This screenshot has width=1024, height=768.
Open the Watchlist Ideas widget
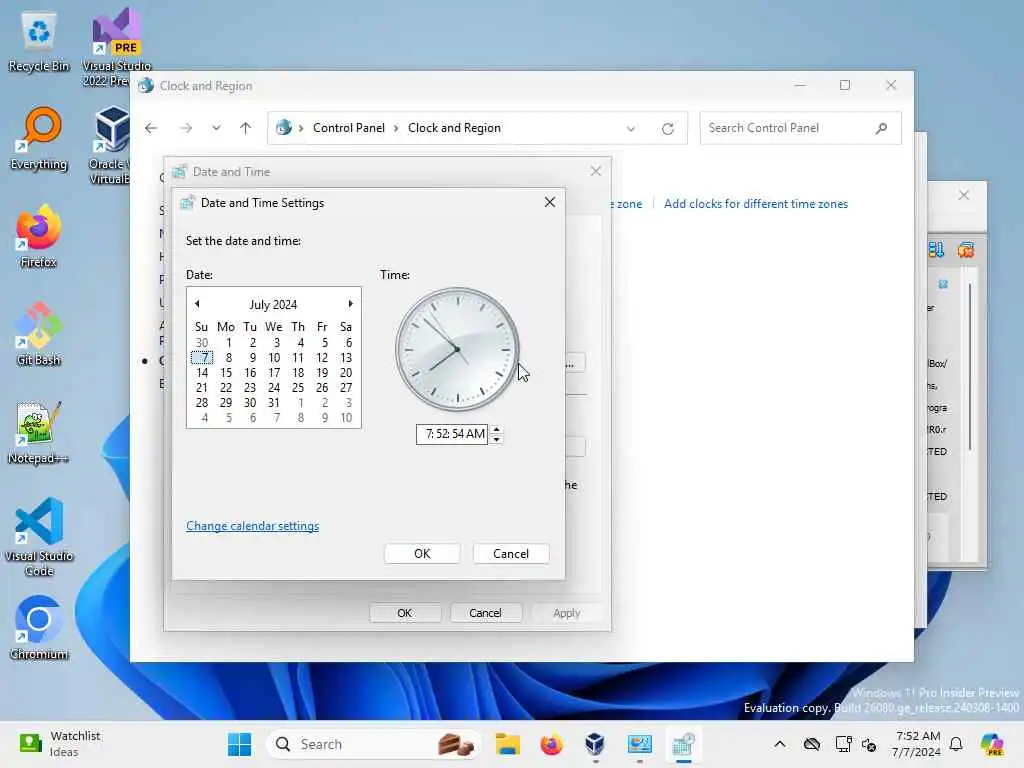[60, 744]
